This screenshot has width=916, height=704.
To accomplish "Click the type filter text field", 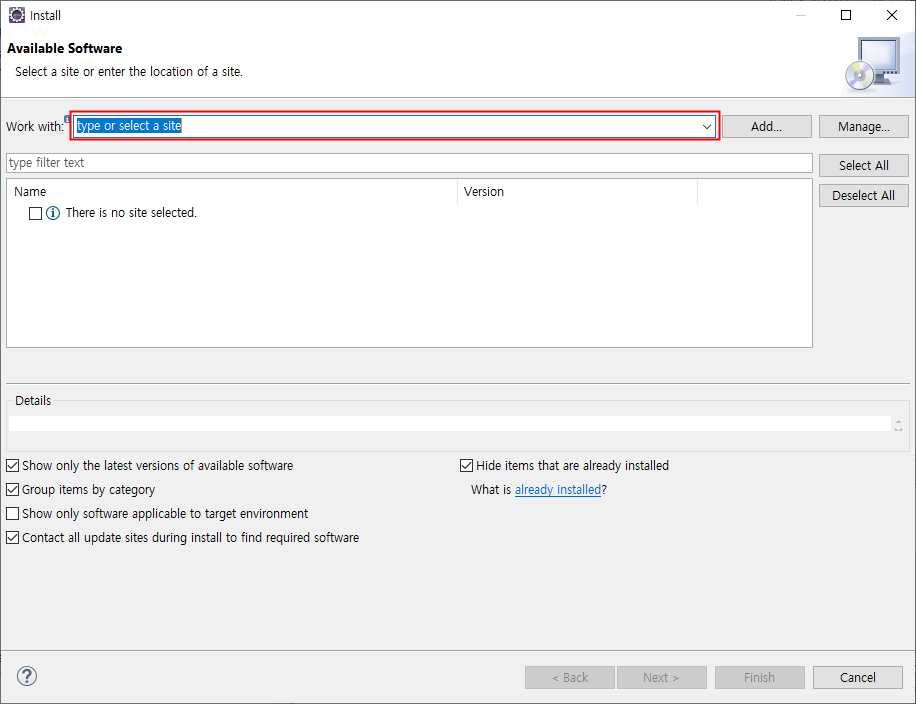I will coord(409,163).
